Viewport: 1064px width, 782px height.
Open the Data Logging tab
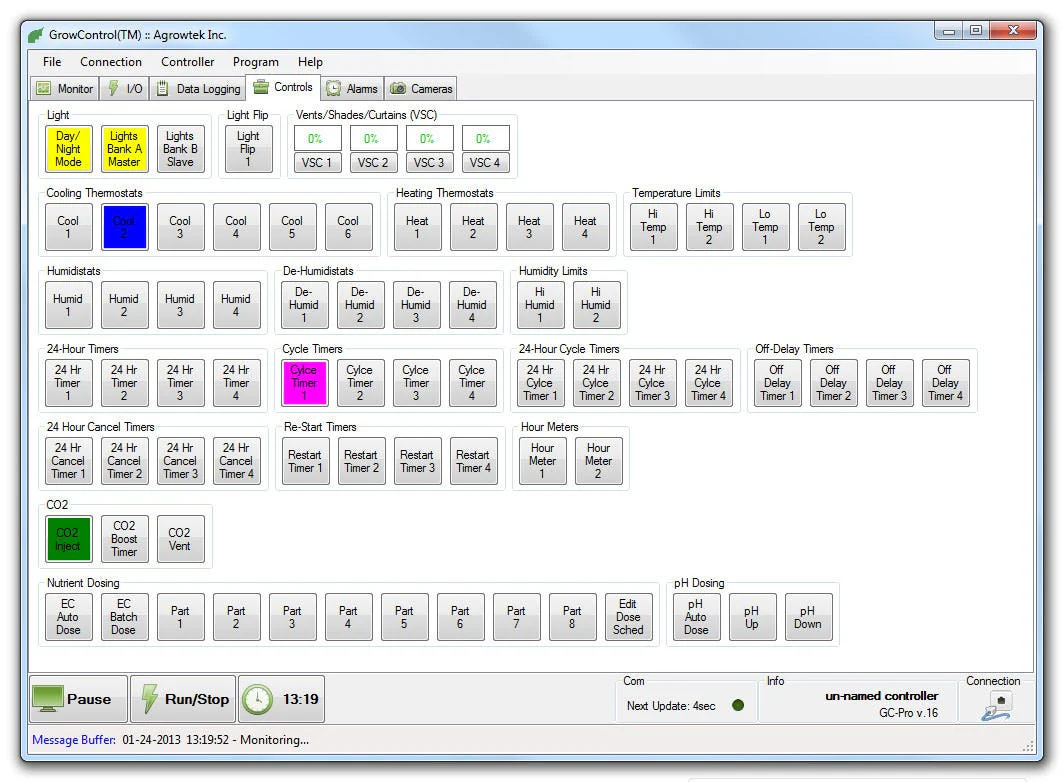pos(199,89)
